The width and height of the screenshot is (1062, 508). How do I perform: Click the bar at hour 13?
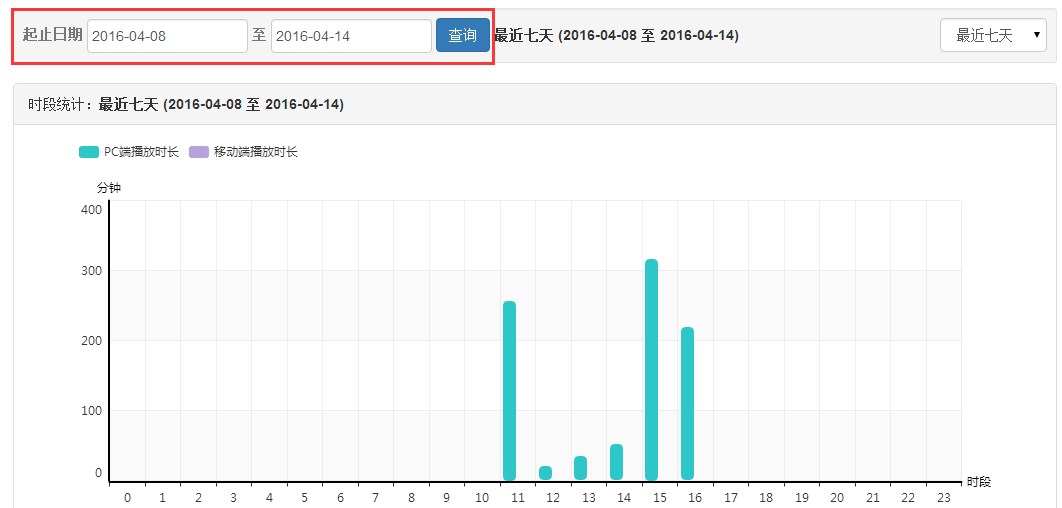coord(580,468)
